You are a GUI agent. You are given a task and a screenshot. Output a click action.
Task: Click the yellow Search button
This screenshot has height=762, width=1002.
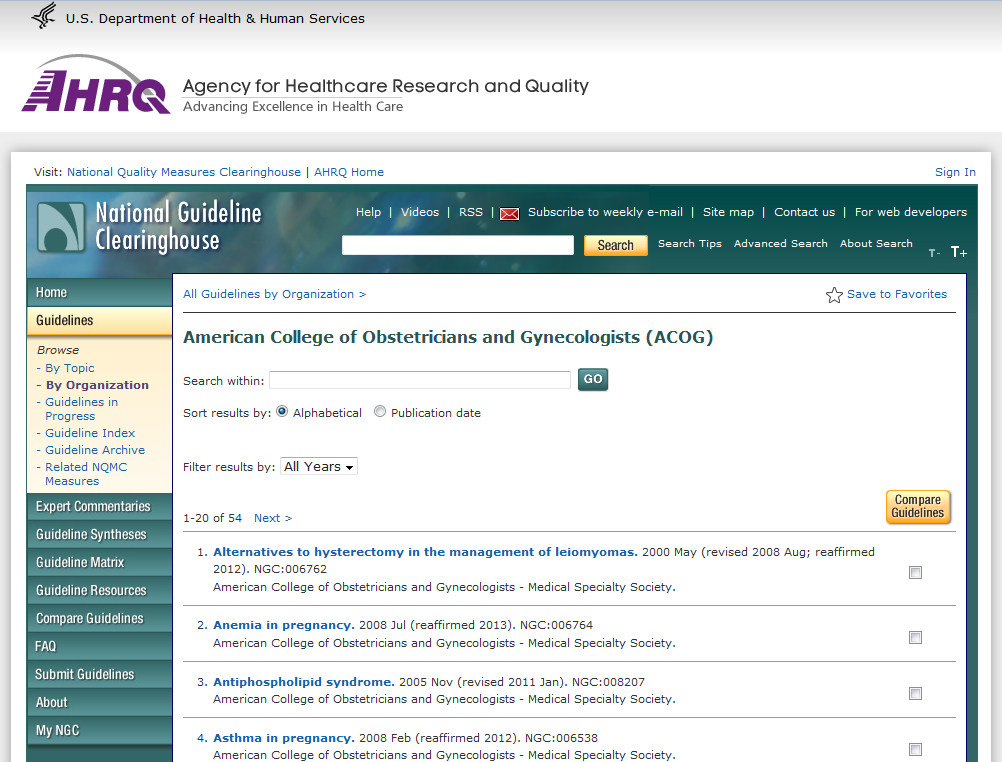(615, 245)
